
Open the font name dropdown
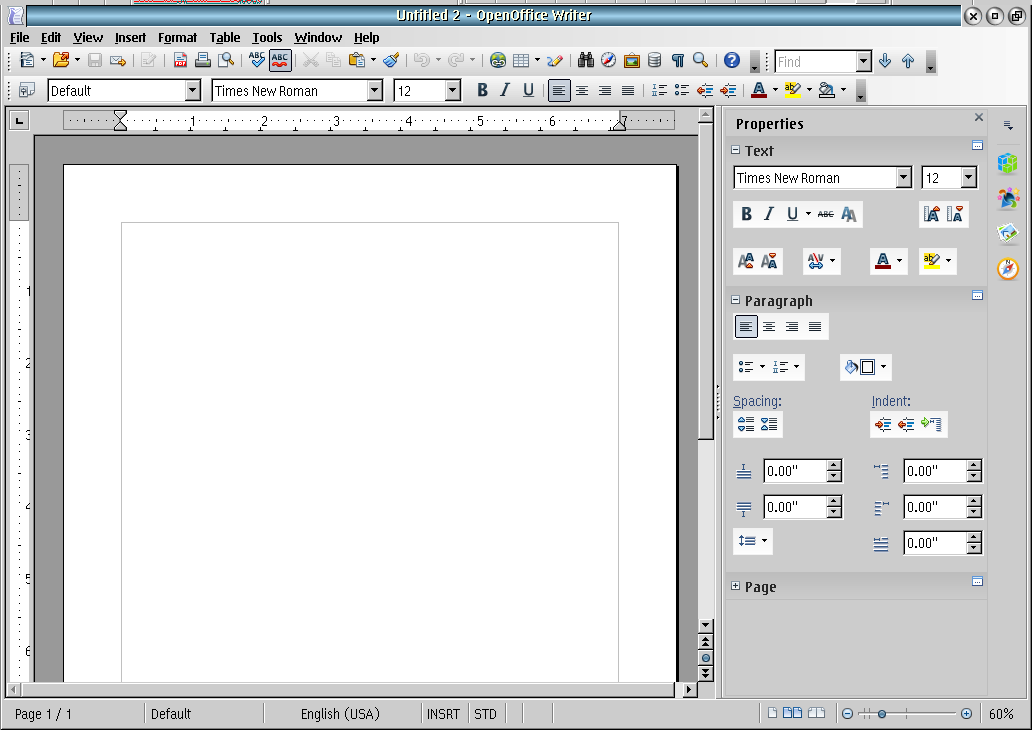[x=374, y=90]
